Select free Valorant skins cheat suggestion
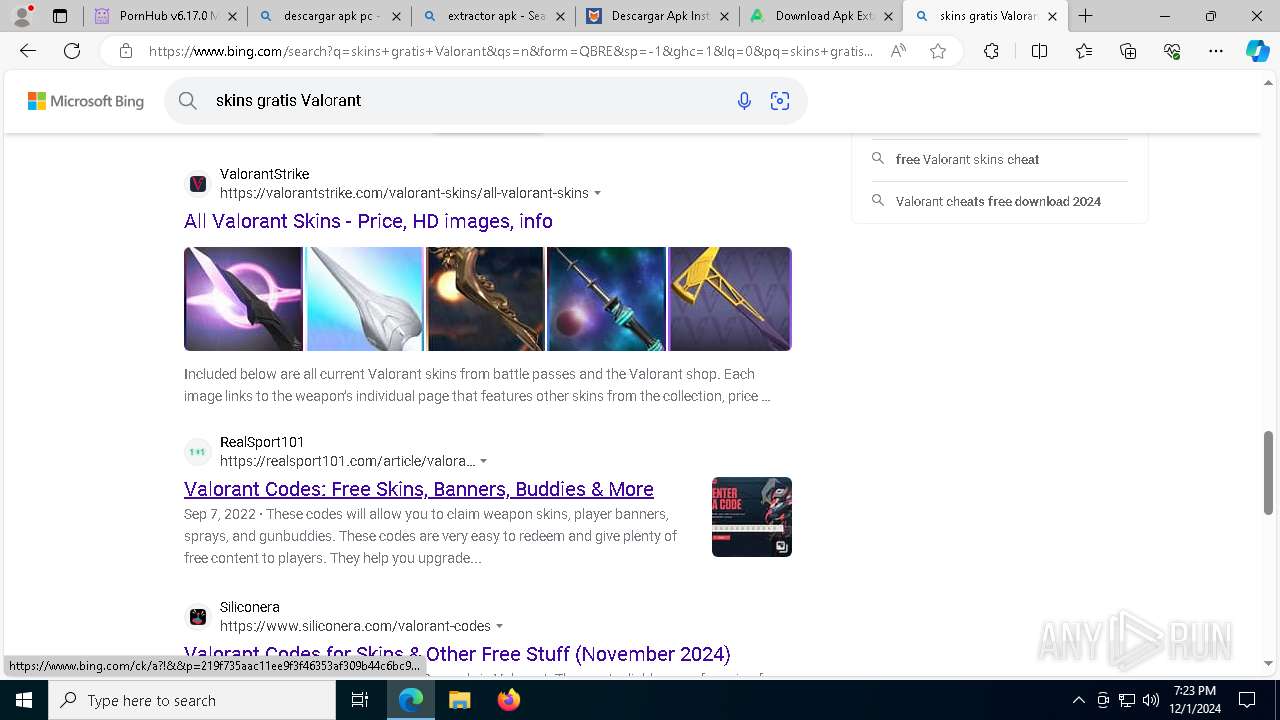The width and height of the screenshot is (1280, 720). [967, 159]
